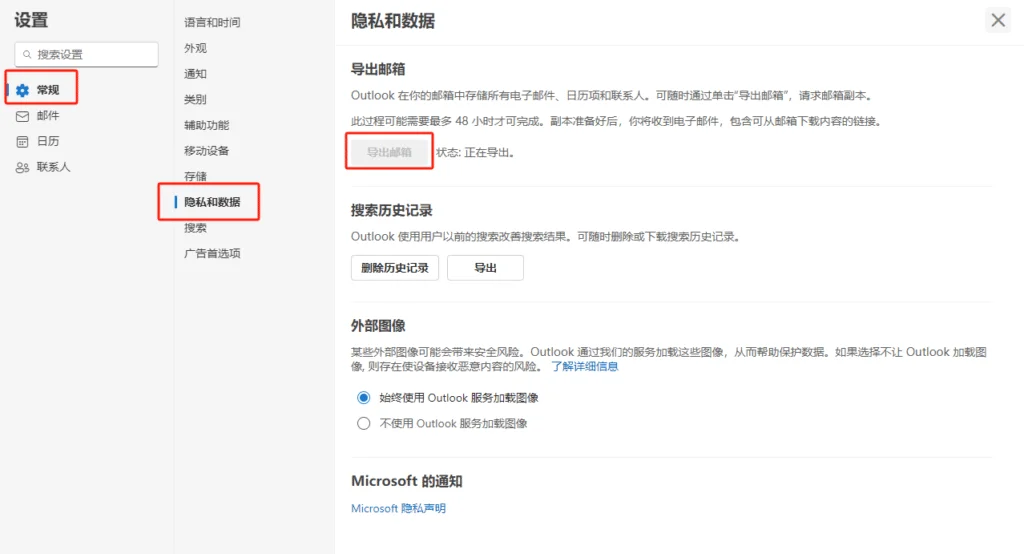This screenshot has height=554, width=1024.
Task: Focus the 搜索设置 input field
Action: [x=94, y=54]
